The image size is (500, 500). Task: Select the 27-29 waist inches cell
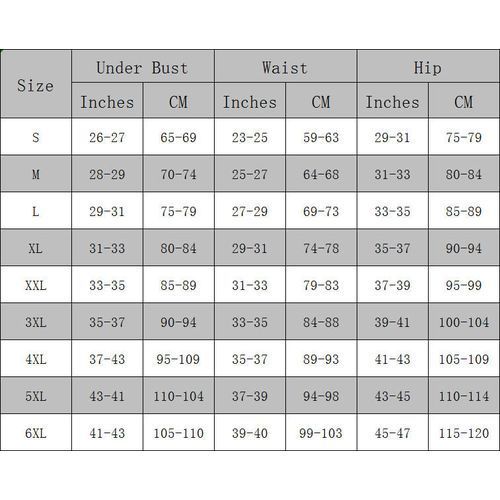coord(250,211)
